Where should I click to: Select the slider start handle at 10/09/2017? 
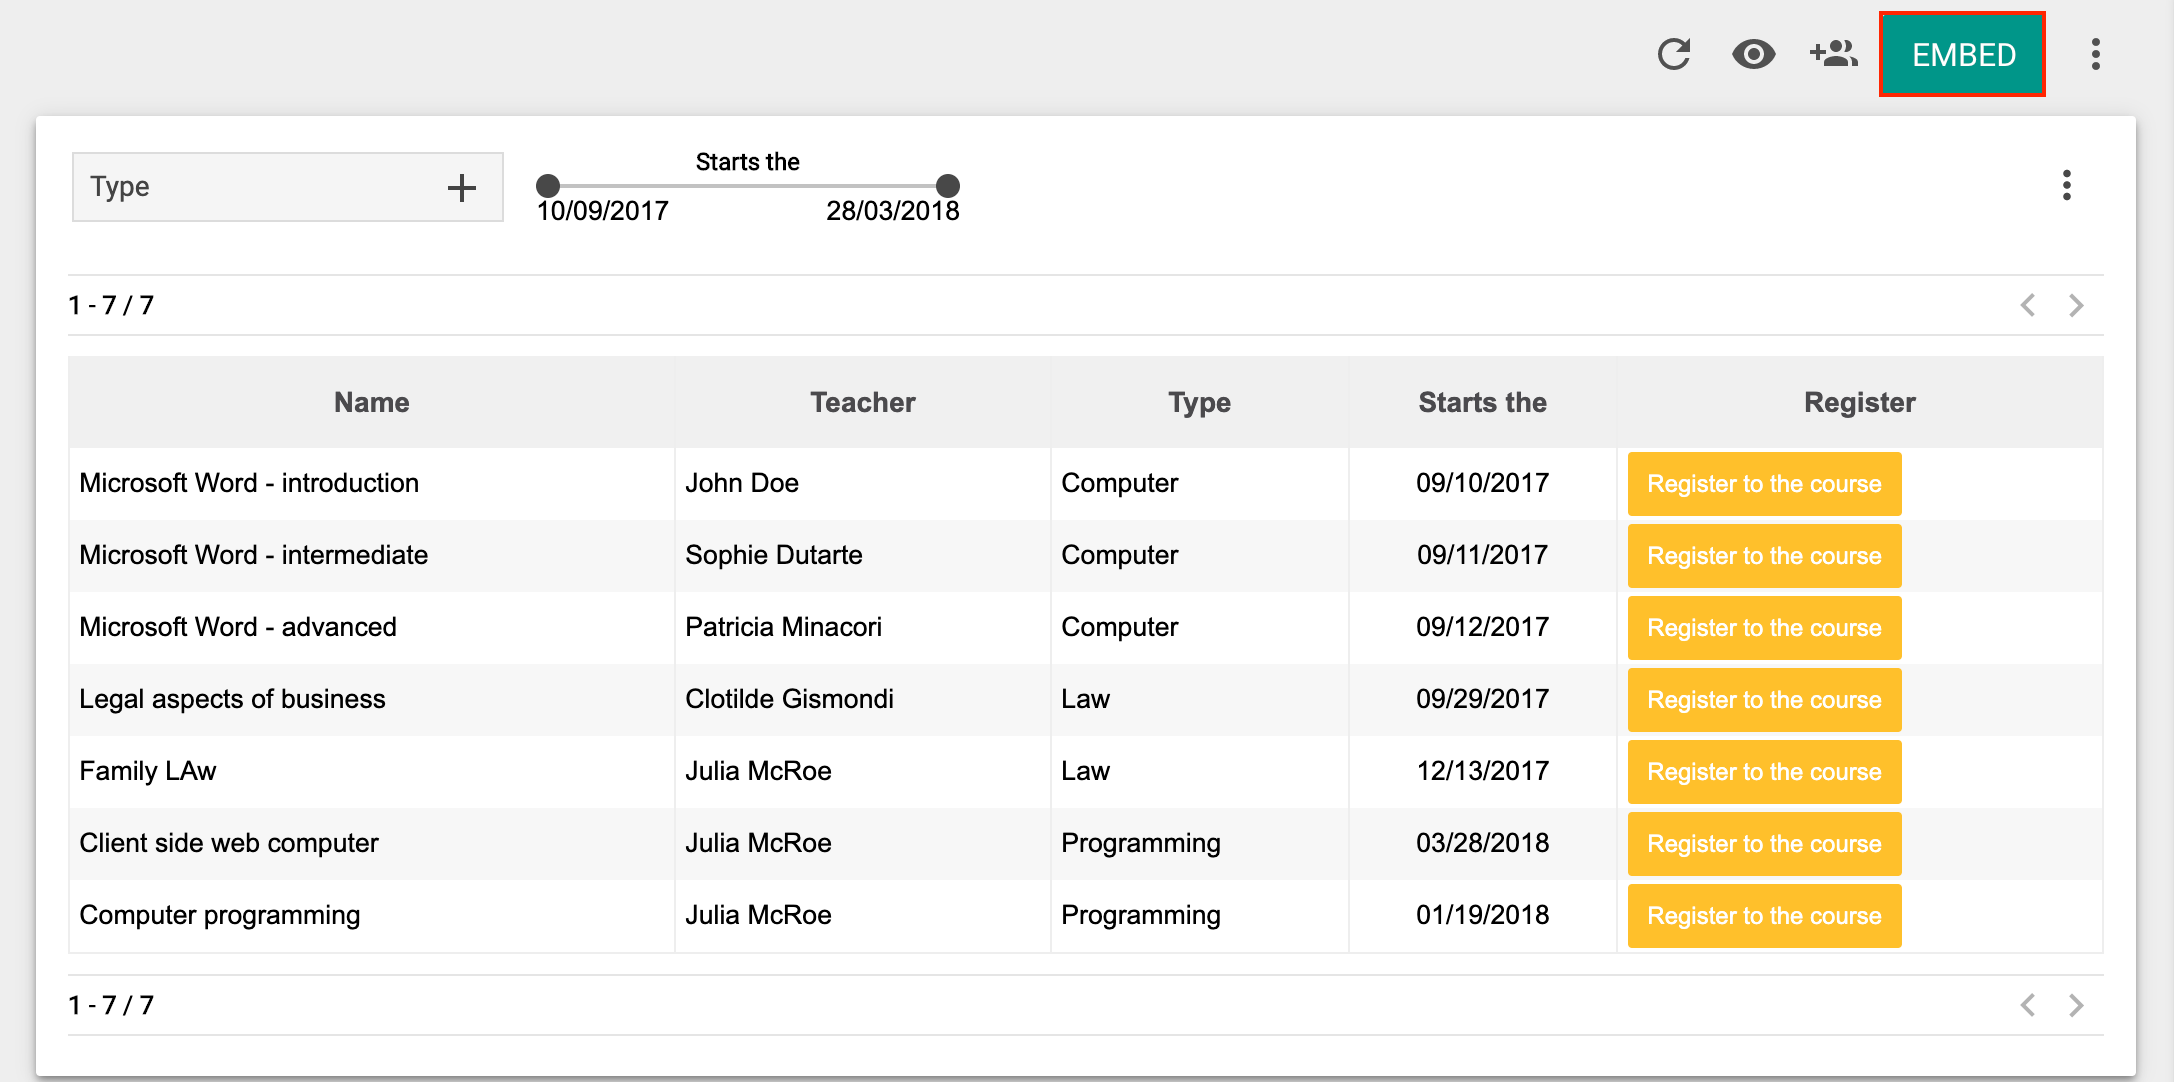(x=548, y=186)
